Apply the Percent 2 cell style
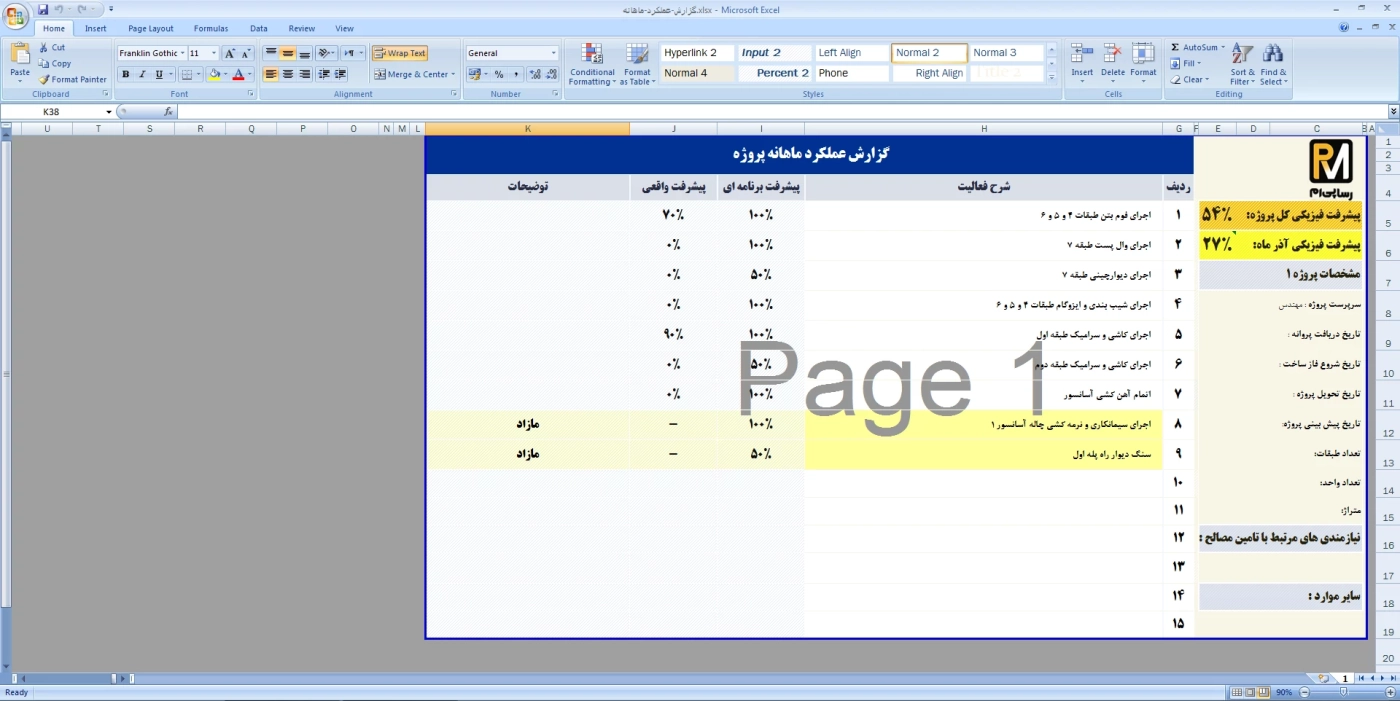The width and height of the screenshot is (1400, 701). click(x=775, y=73)
